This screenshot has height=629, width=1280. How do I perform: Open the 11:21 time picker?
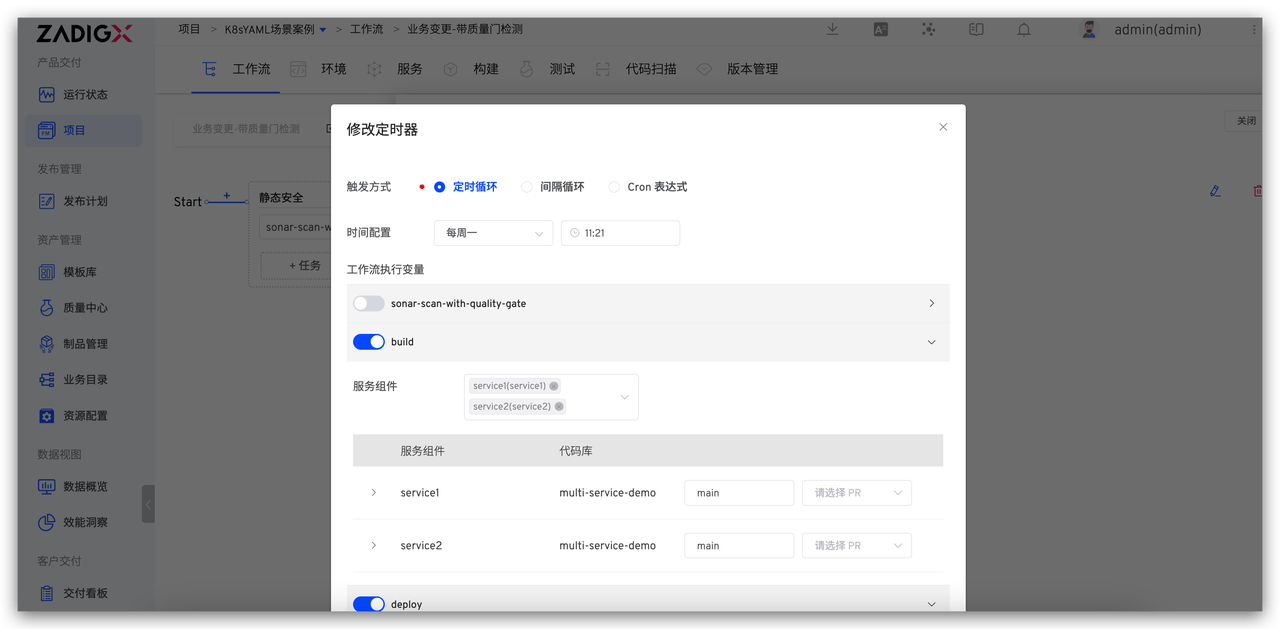[x=620, y=232]
